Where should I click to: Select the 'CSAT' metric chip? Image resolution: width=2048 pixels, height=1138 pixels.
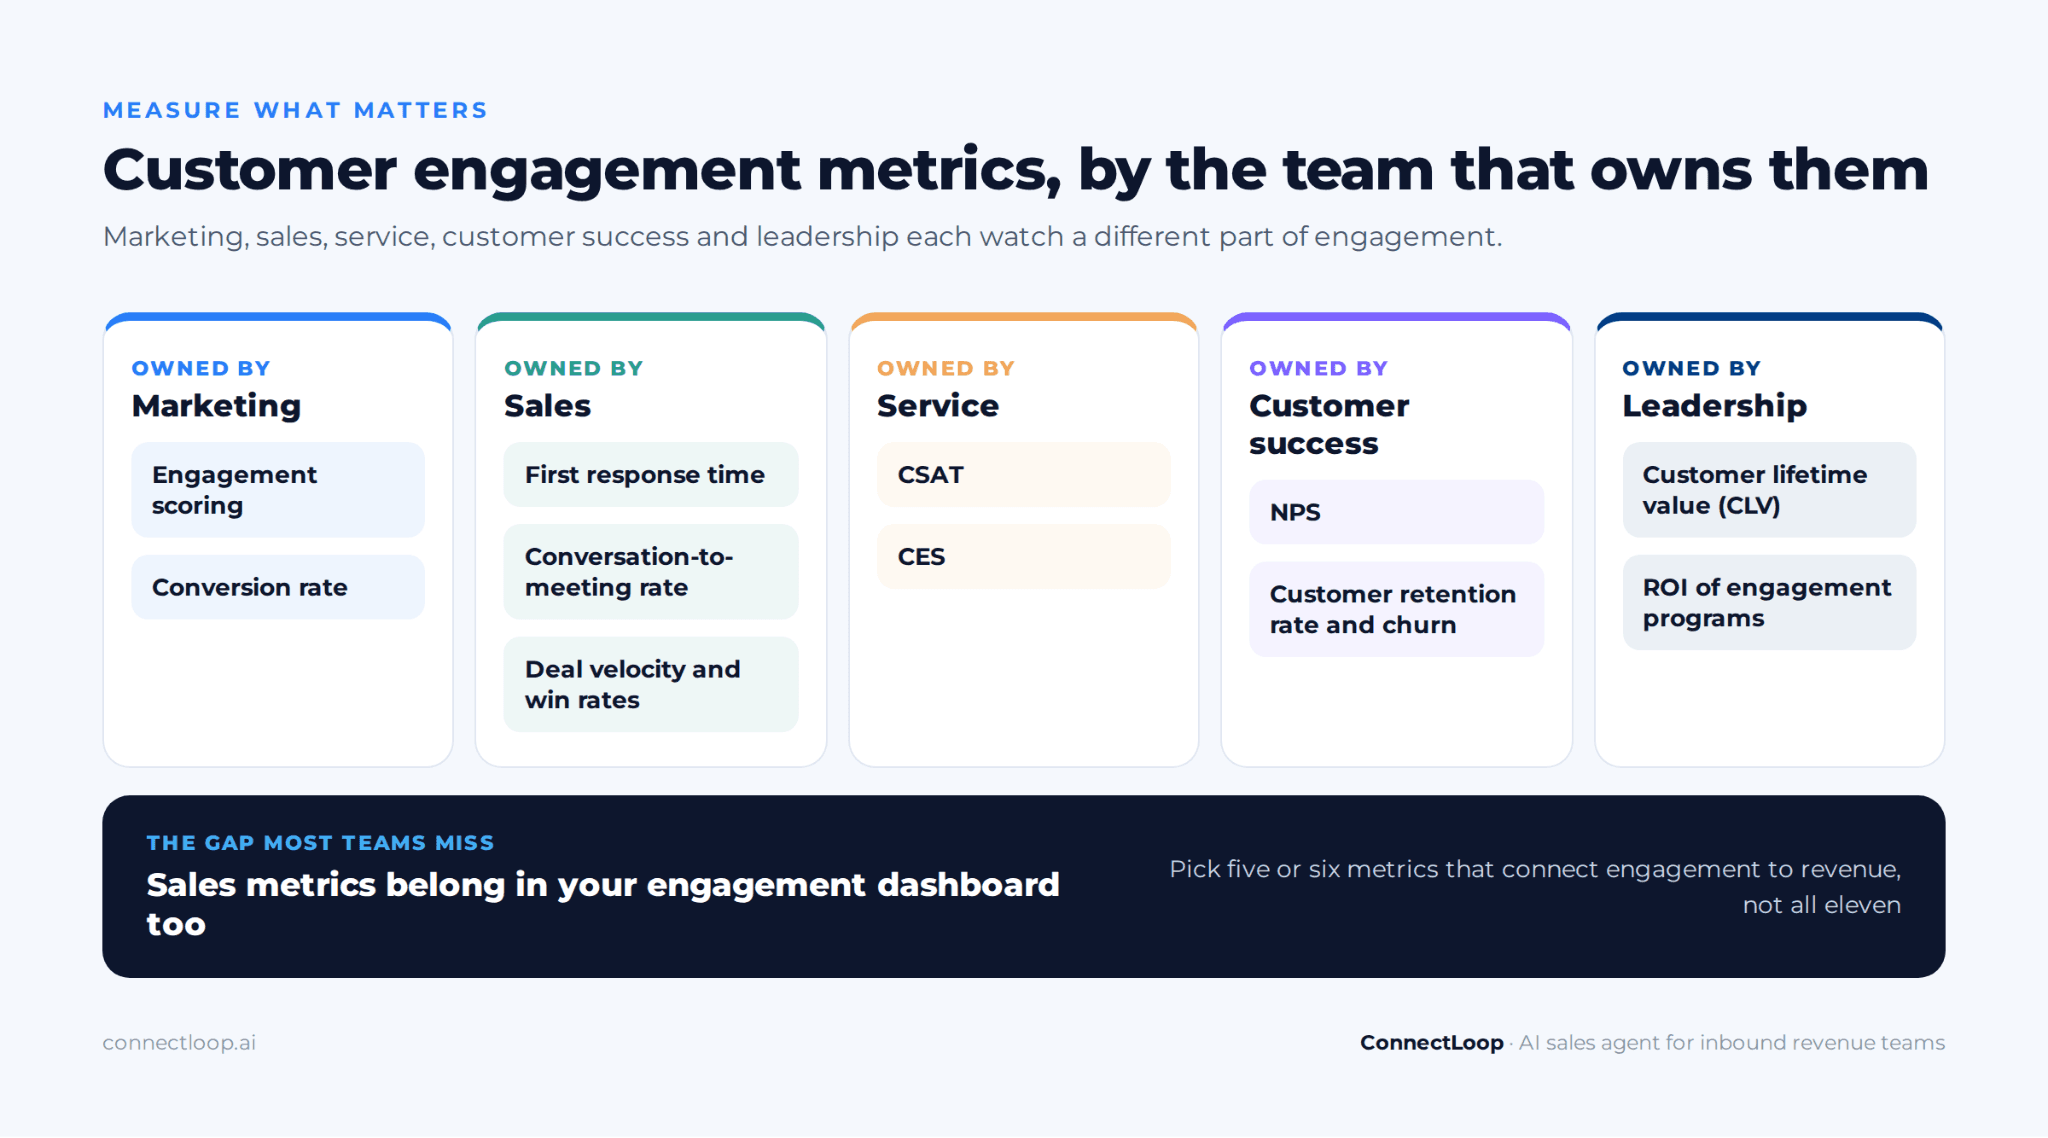pos(1024,475)
